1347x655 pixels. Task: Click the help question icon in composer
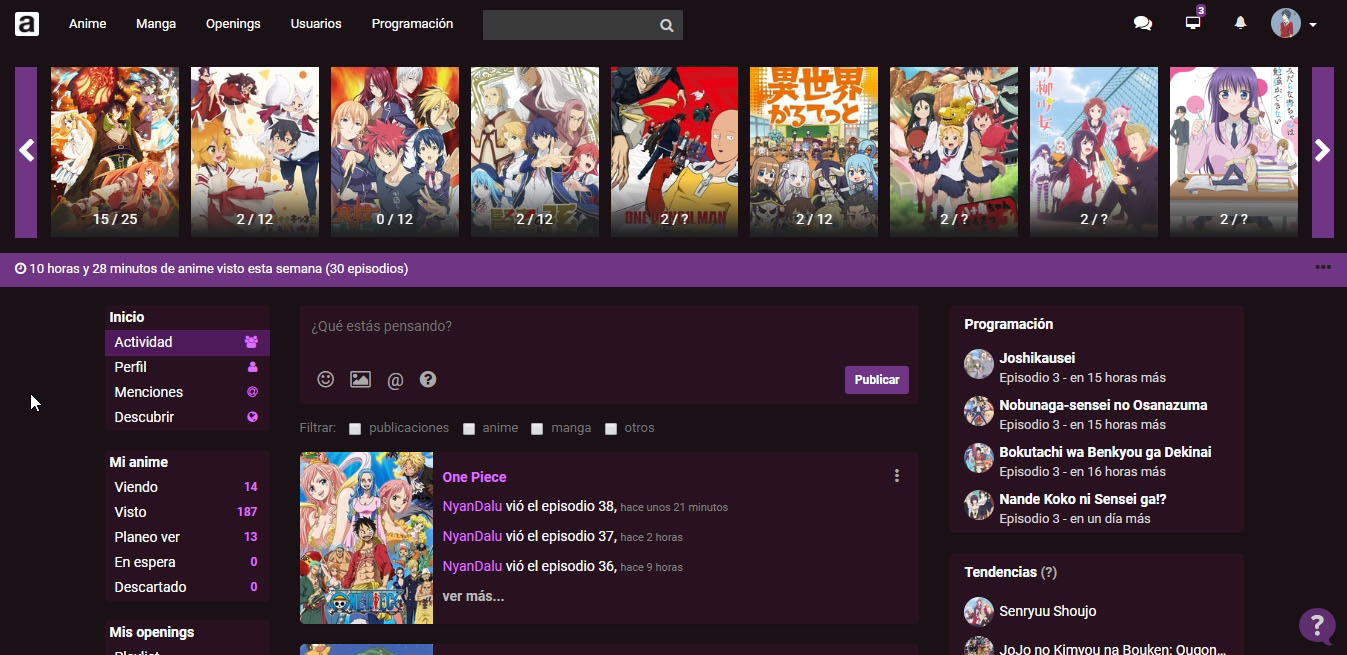point(428,379)
